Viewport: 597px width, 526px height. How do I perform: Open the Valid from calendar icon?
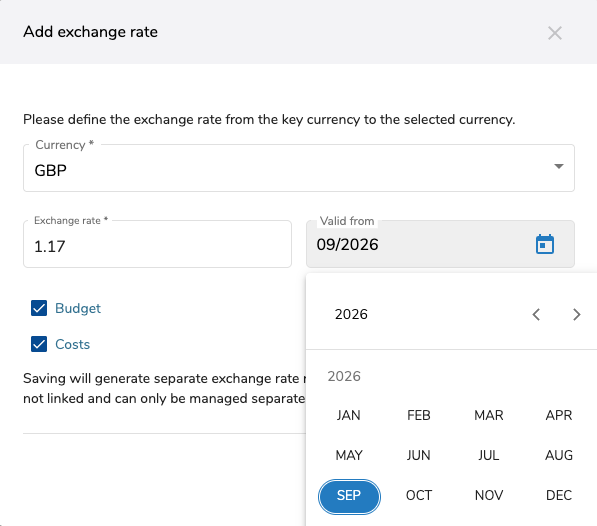545,244
